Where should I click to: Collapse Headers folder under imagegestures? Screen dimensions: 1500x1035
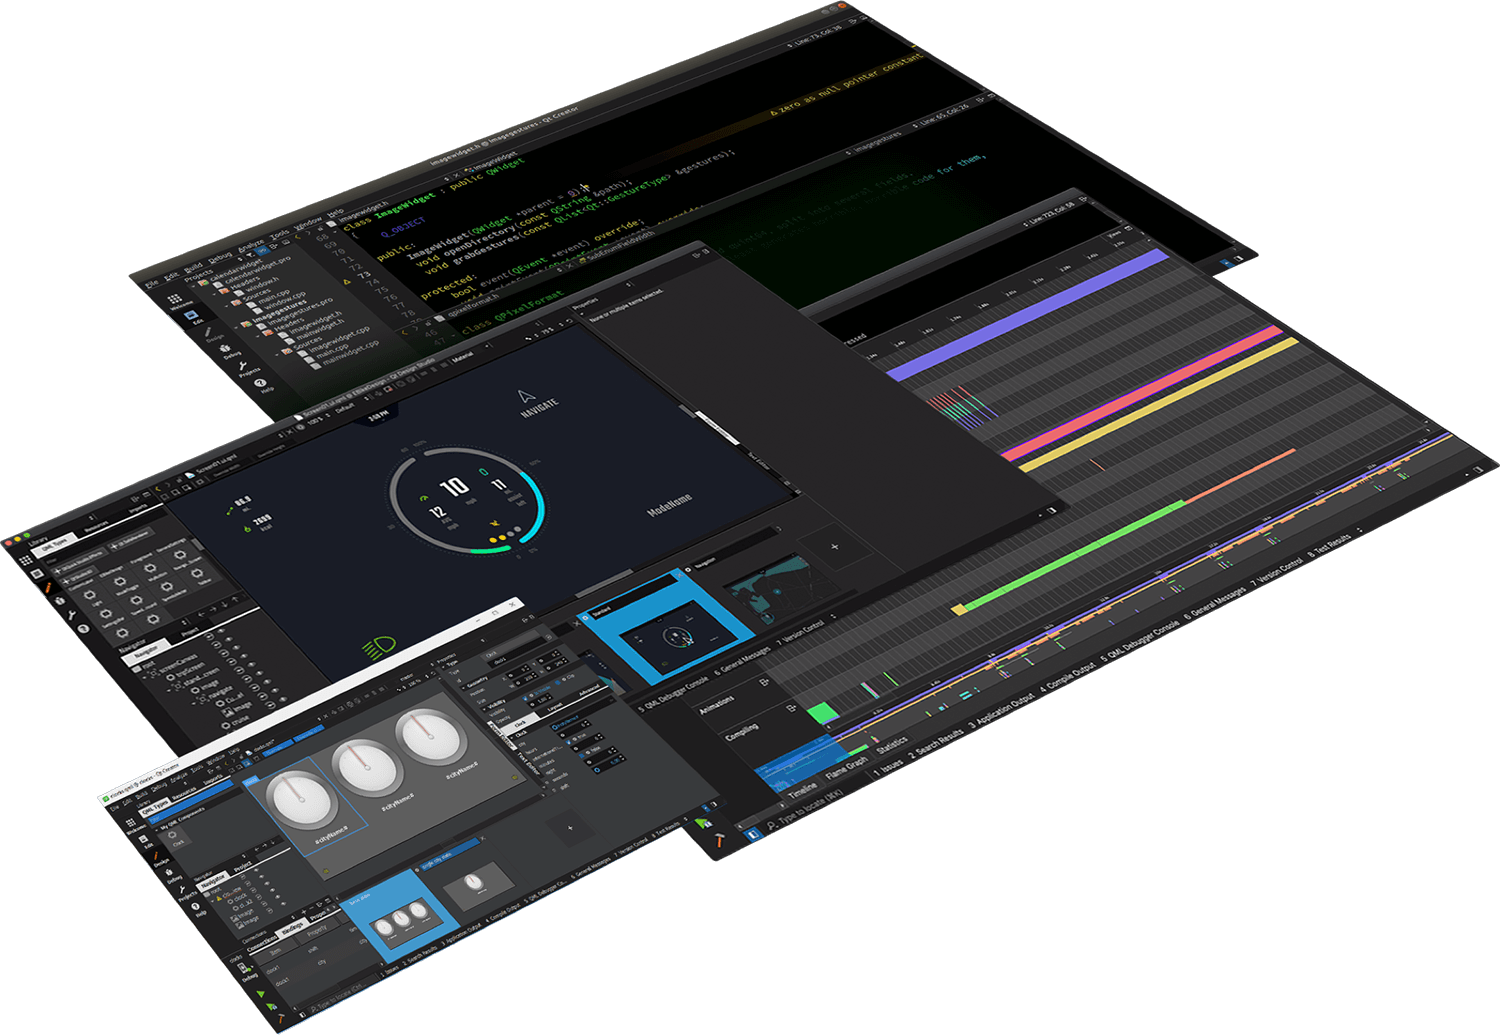[x=258, y=336]
